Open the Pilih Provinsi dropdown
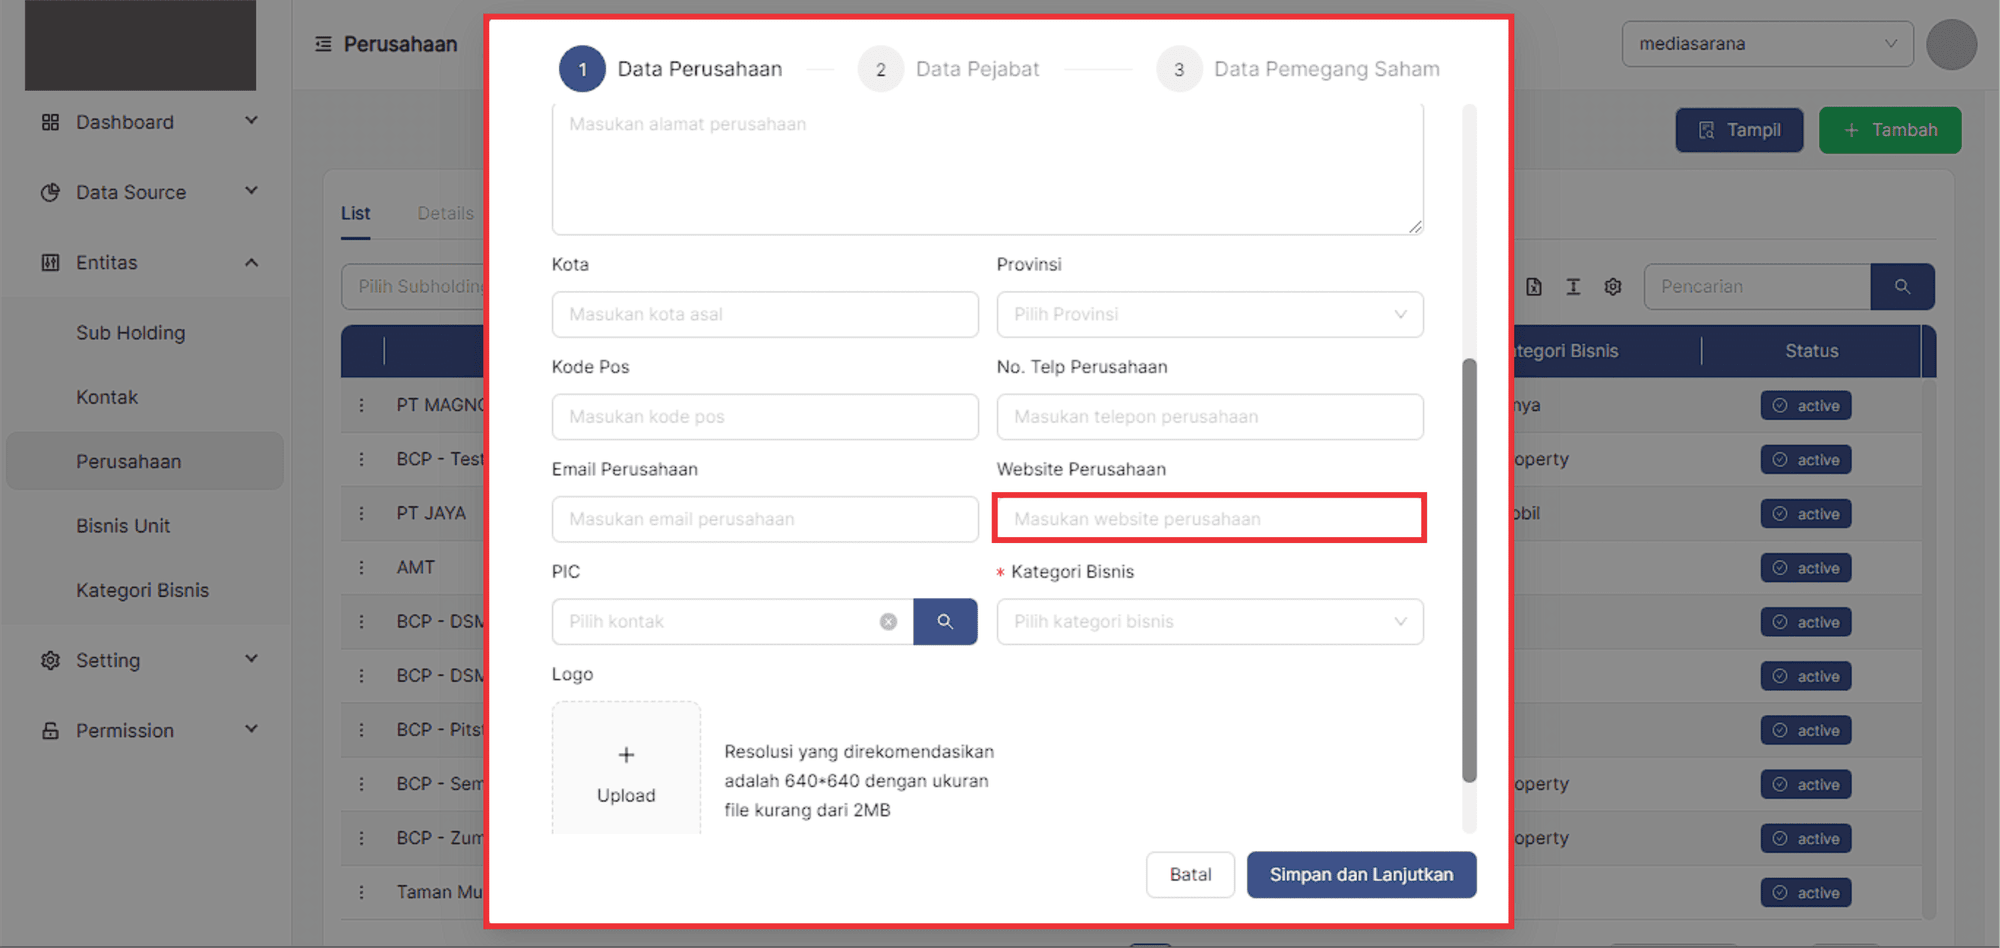Image resolution: width=2000 pixels, height=948 pixels. (x=1209, y=314)
